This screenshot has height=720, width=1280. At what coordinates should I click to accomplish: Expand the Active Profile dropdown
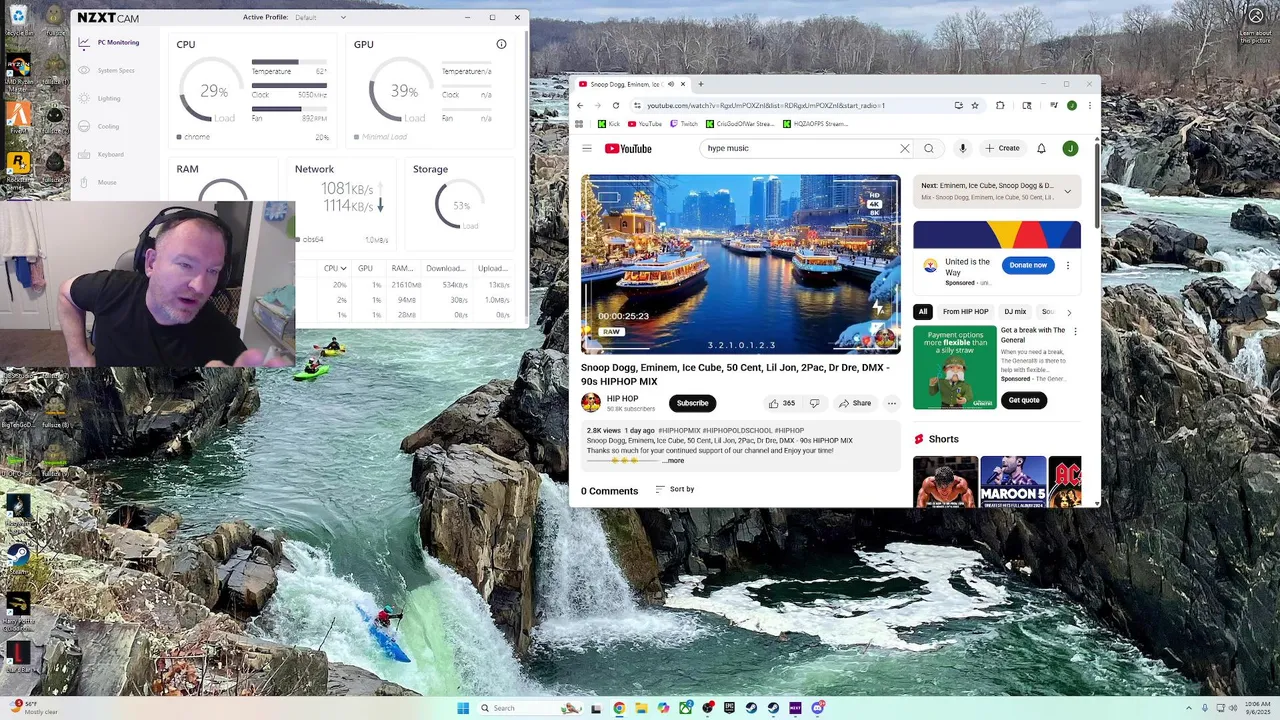tap(321, 17)
